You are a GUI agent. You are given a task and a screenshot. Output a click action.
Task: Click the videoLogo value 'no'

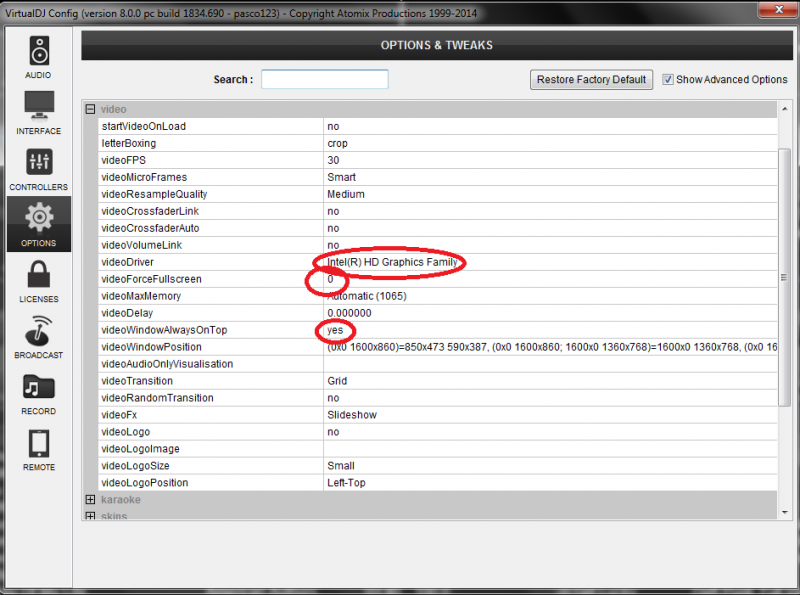coord(333,432)
